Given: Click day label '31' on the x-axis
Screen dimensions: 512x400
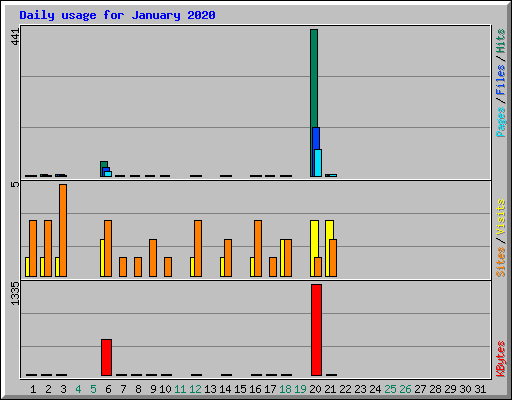Looking at the screenshot, I should tap(480, 389).
